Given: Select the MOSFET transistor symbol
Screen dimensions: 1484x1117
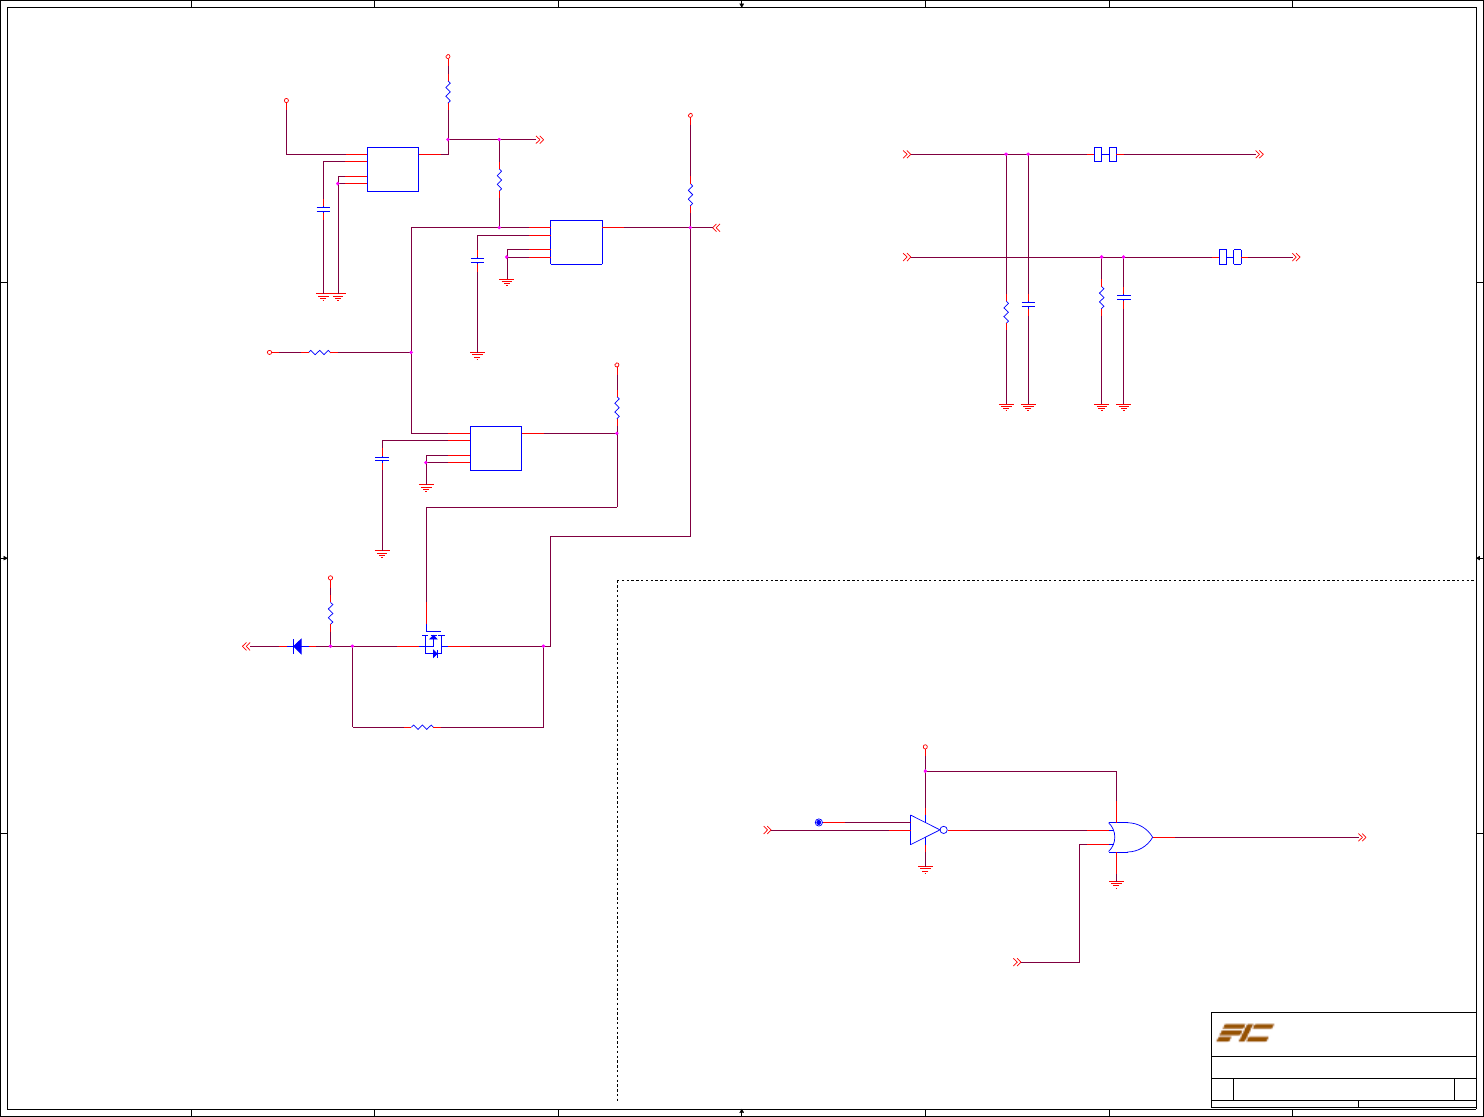Looking at the screenshot, I should (433, 645).
